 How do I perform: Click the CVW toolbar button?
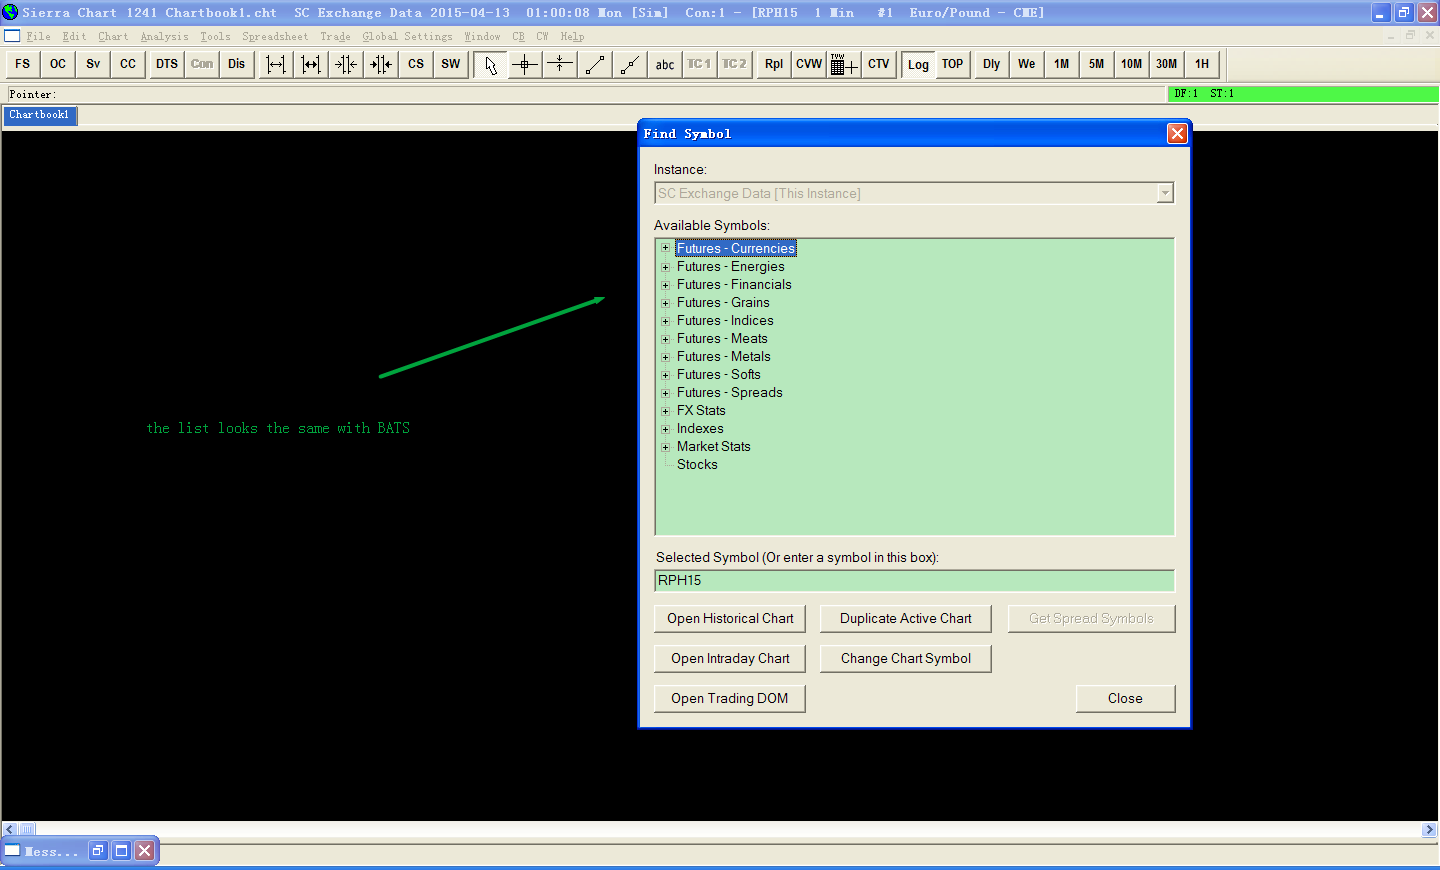pos(809,64)
